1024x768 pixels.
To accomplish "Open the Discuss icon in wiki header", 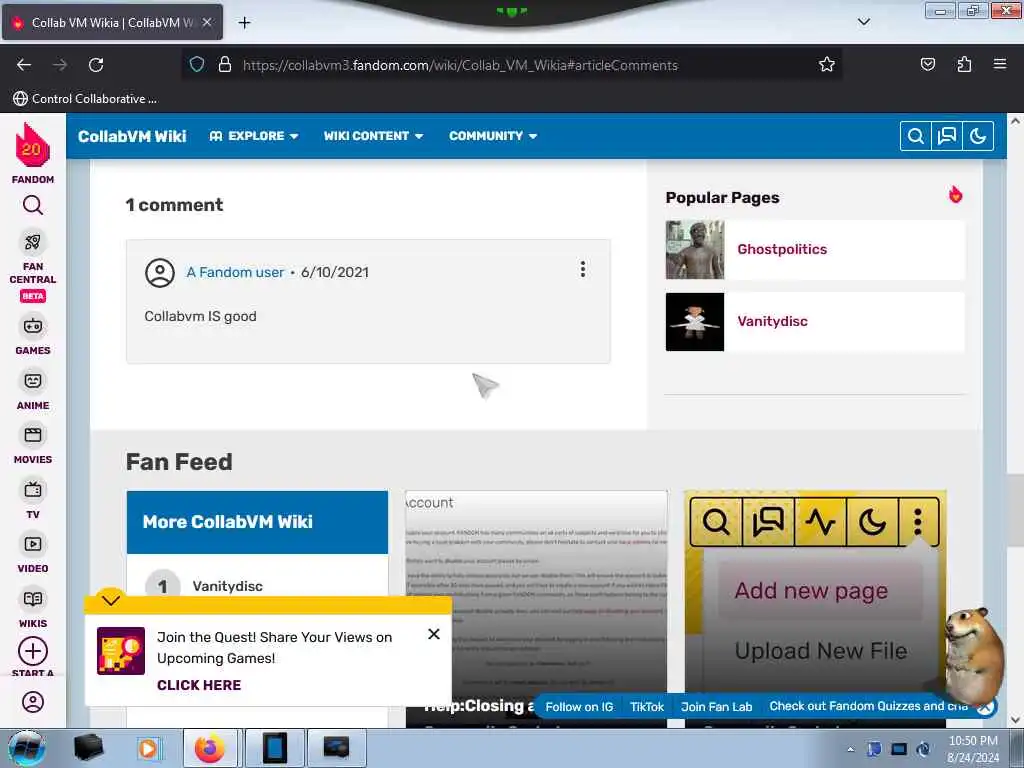I will 946,136.
